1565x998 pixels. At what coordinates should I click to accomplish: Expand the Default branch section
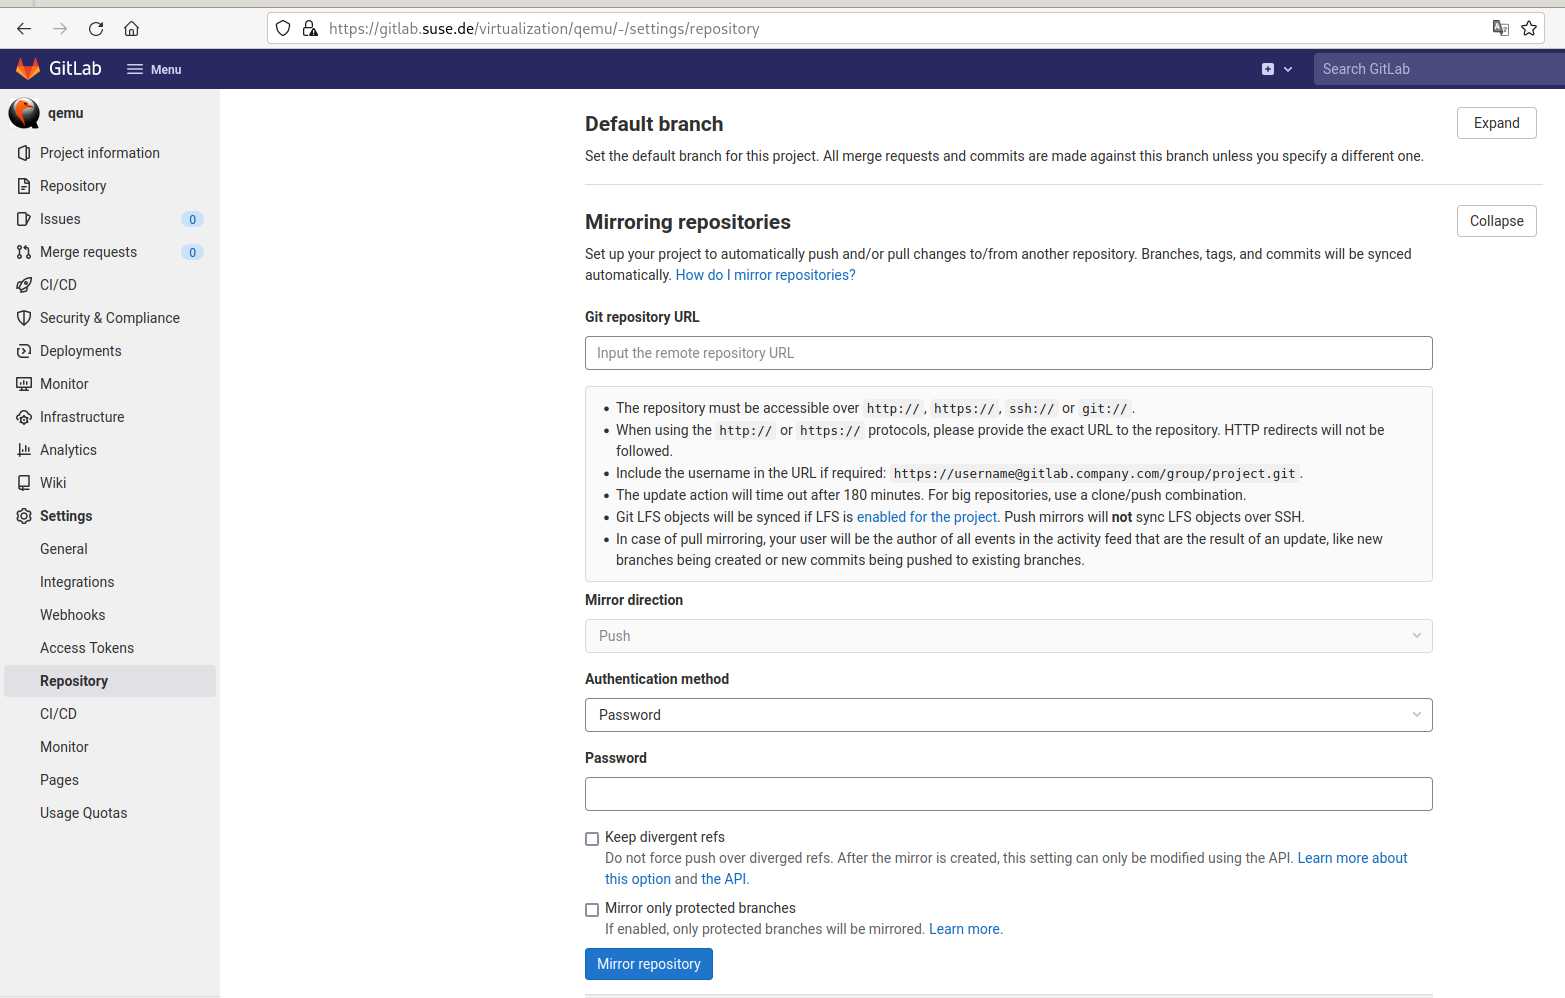1496,123
